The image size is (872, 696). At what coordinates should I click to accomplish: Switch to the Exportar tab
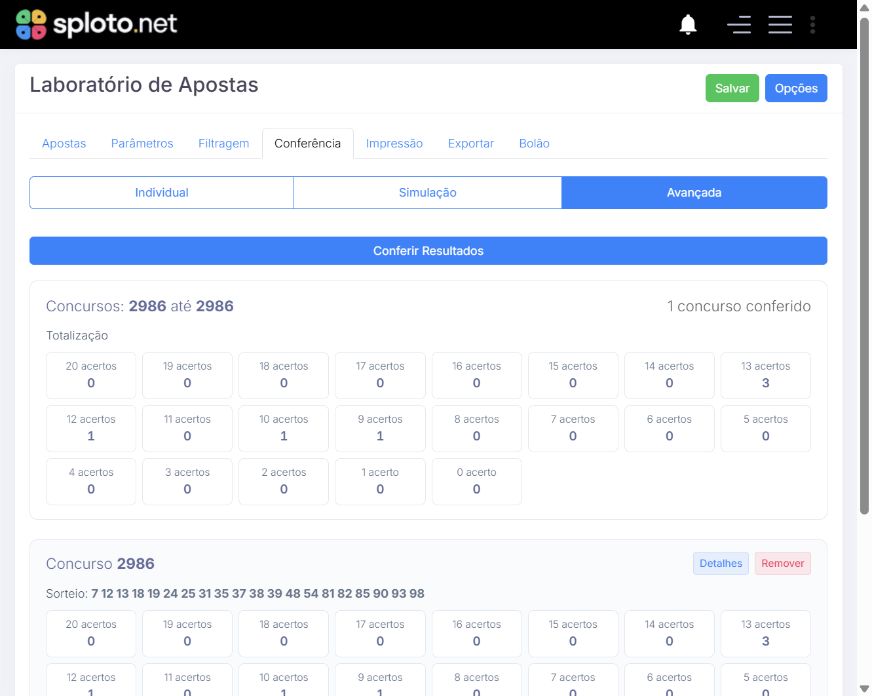[x=470, y=143]
